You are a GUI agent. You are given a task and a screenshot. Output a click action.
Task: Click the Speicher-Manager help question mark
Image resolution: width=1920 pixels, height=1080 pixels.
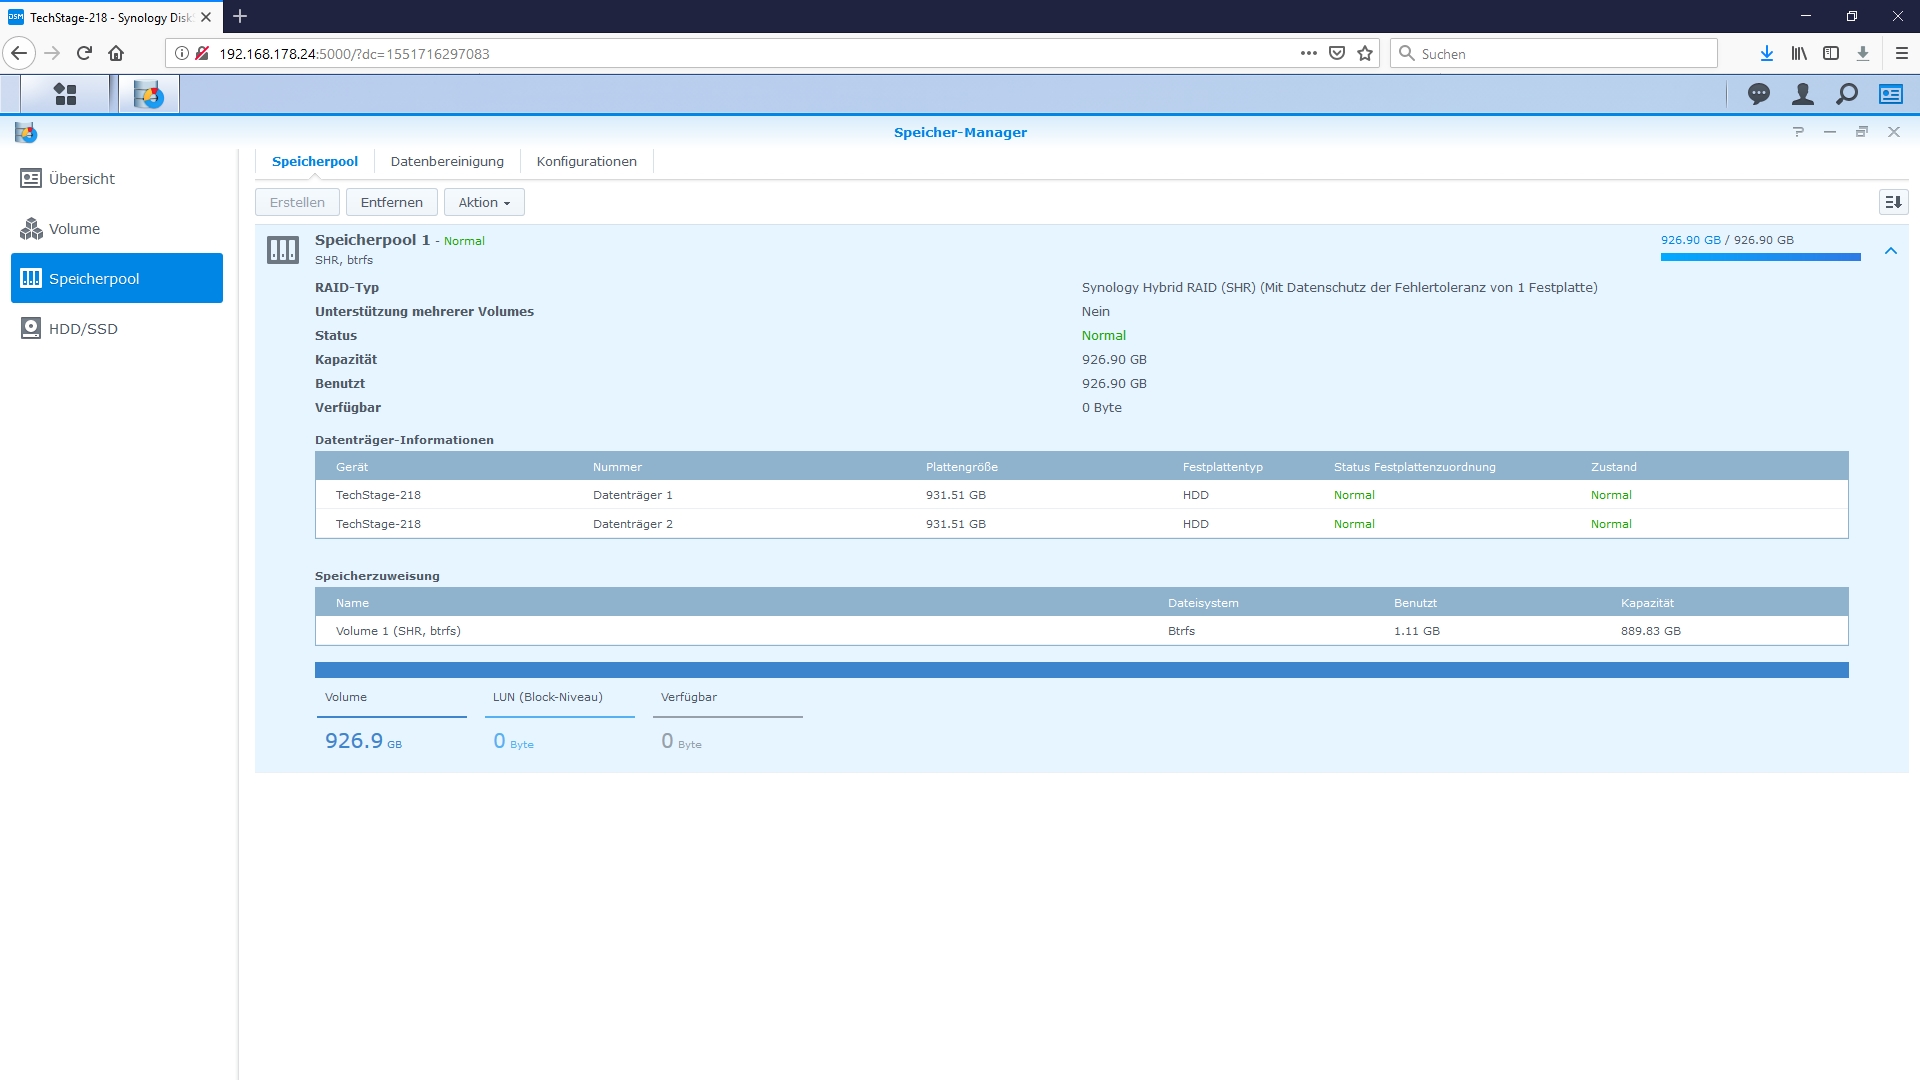(x=1798, y=132)
